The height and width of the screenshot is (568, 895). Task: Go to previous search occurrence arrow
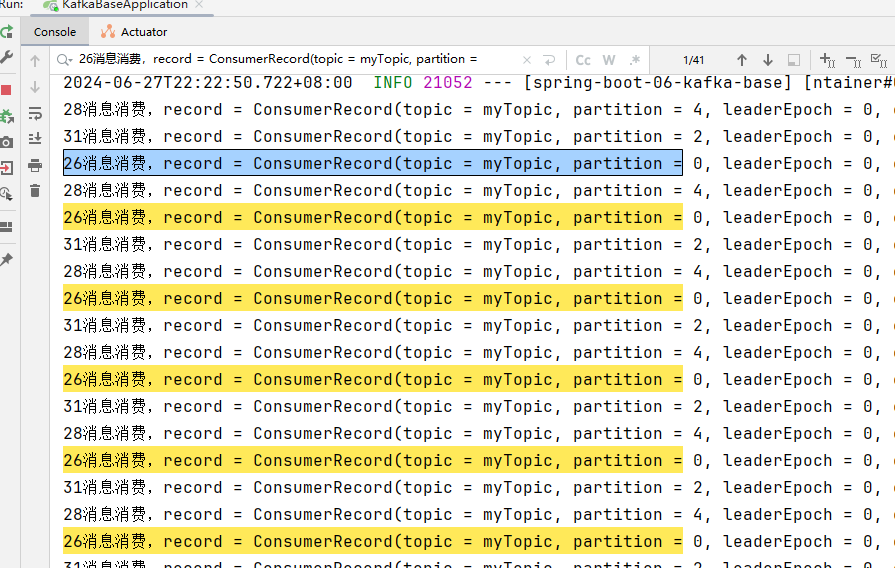[x=741, y=60]
